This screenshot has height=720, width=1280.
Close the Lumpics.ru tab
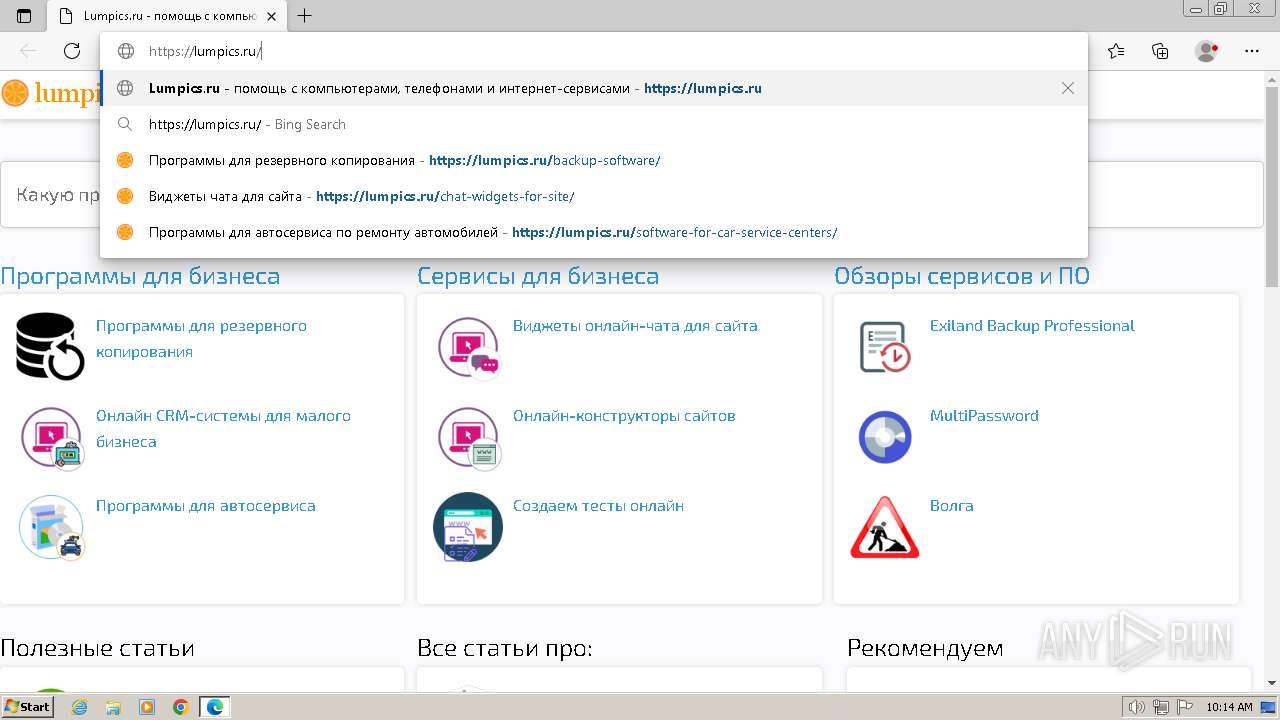pos(271,16)
